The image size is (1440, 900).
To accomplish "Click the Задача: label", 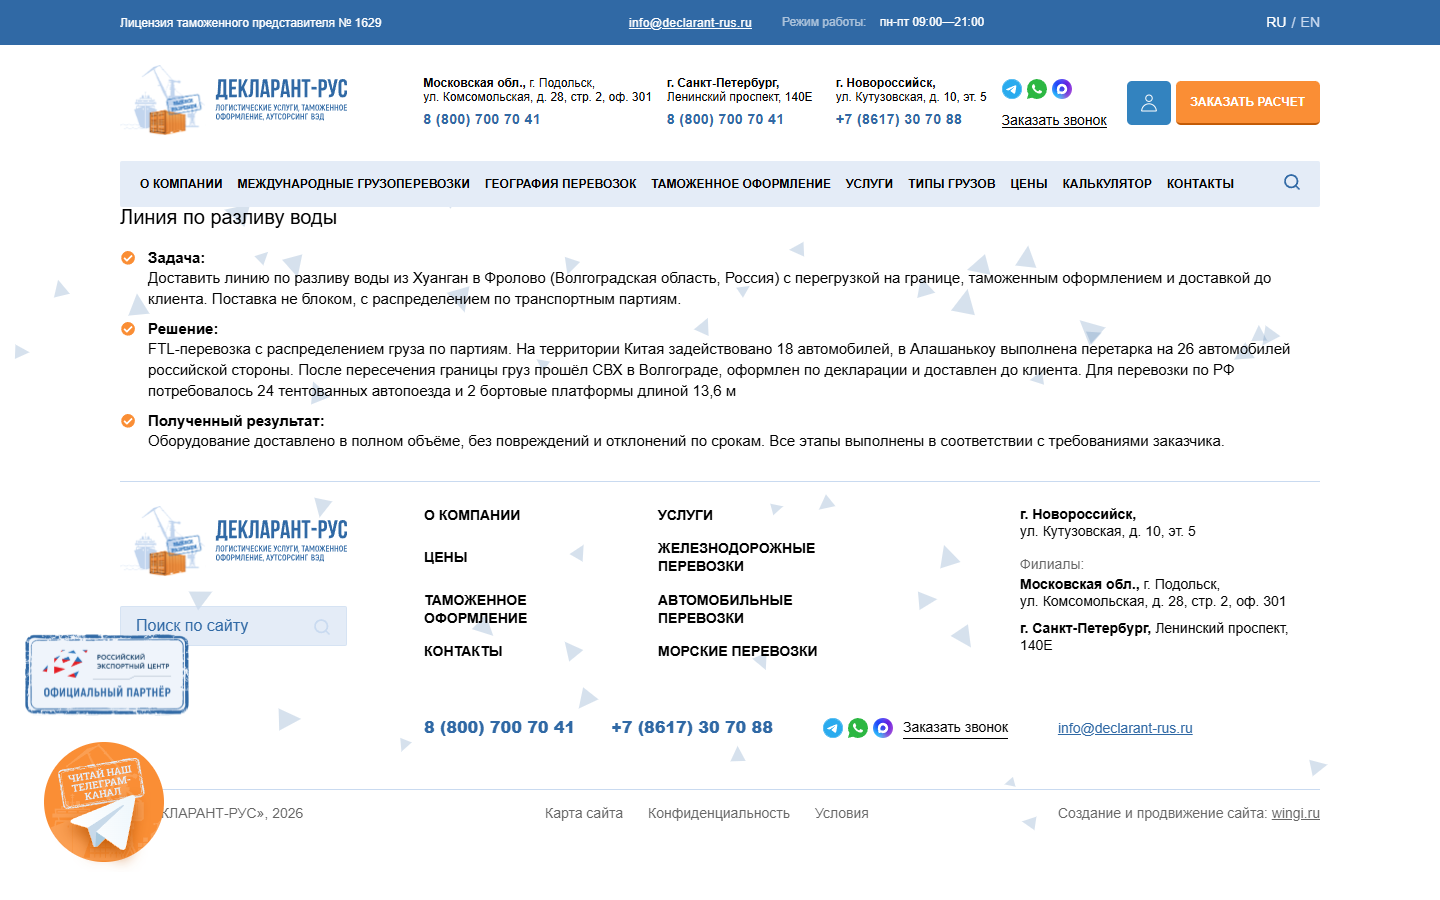I will (176, 258).
